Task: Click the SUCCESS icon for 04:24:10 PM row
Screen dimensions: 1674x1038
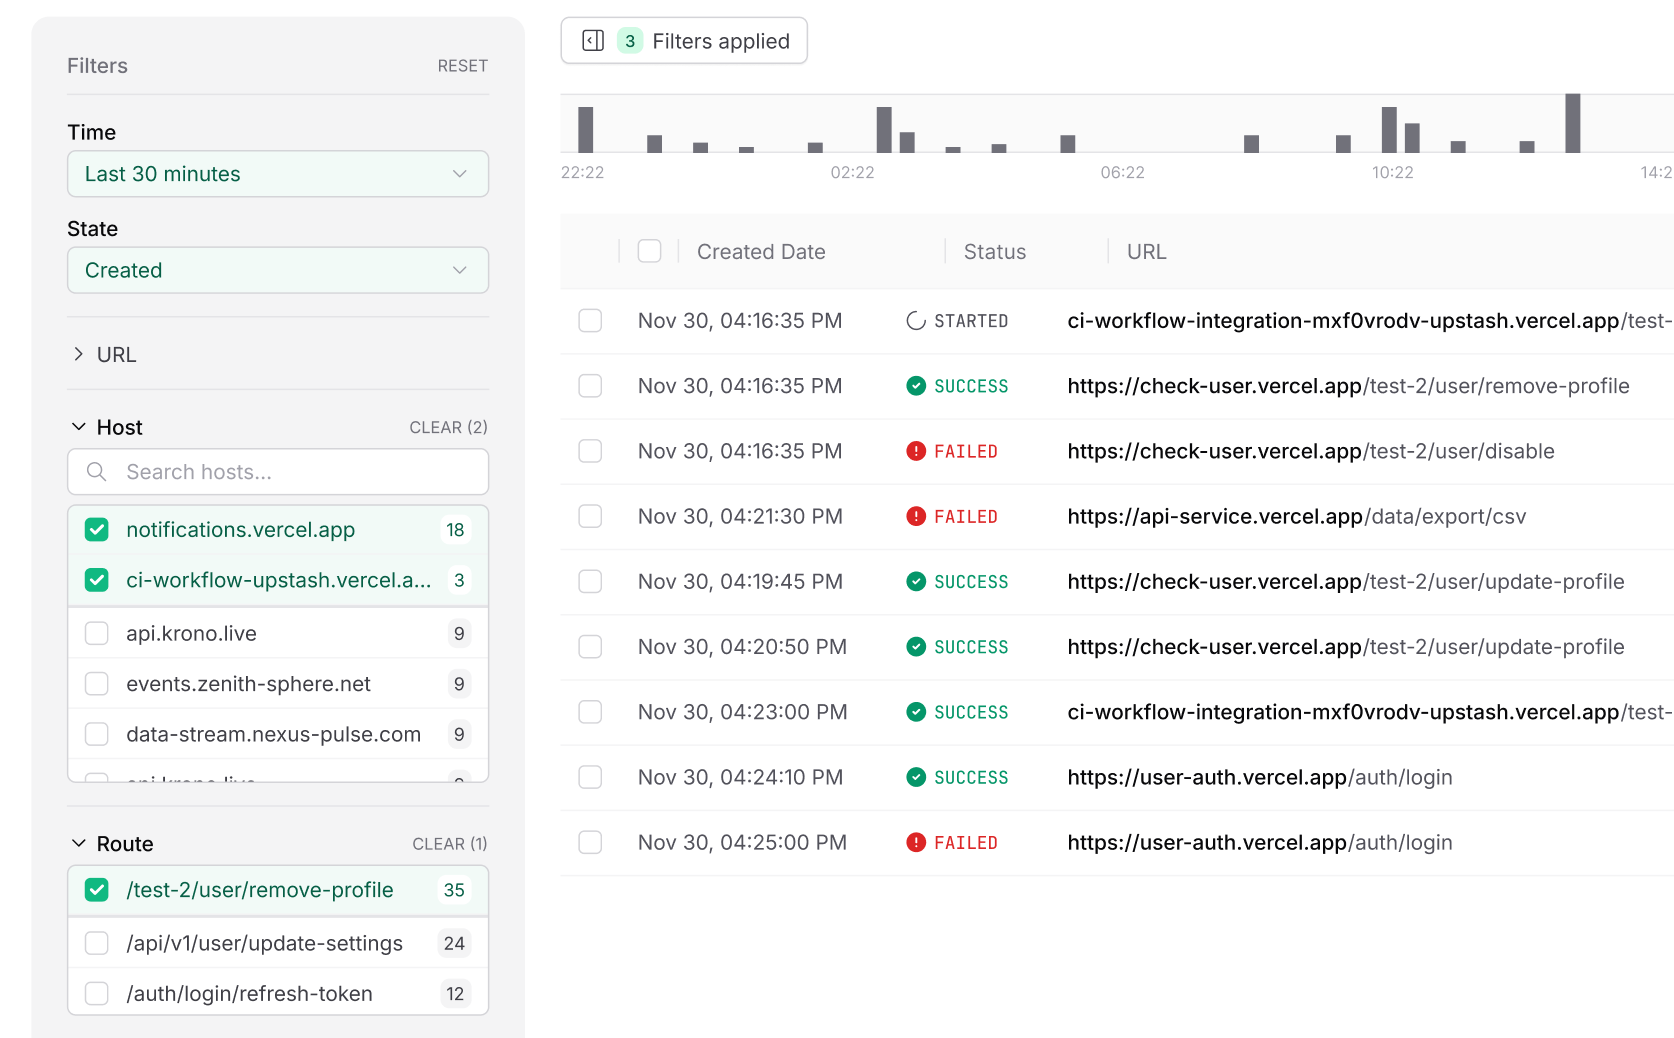Action: click(915, 777)
